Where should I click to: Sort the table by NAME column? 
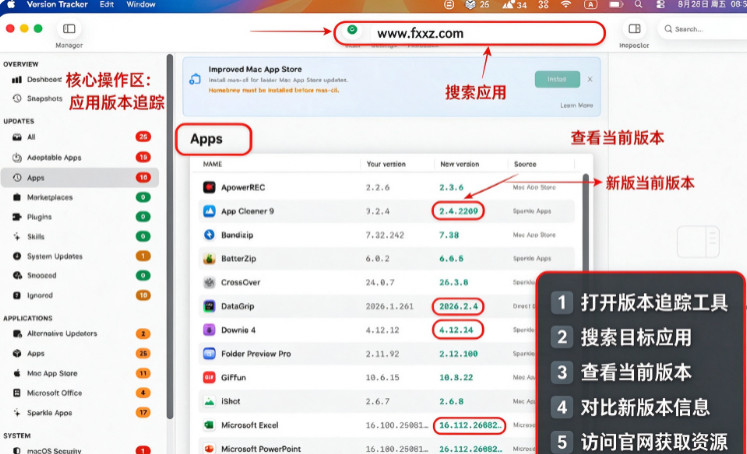[x=212, y=164]
